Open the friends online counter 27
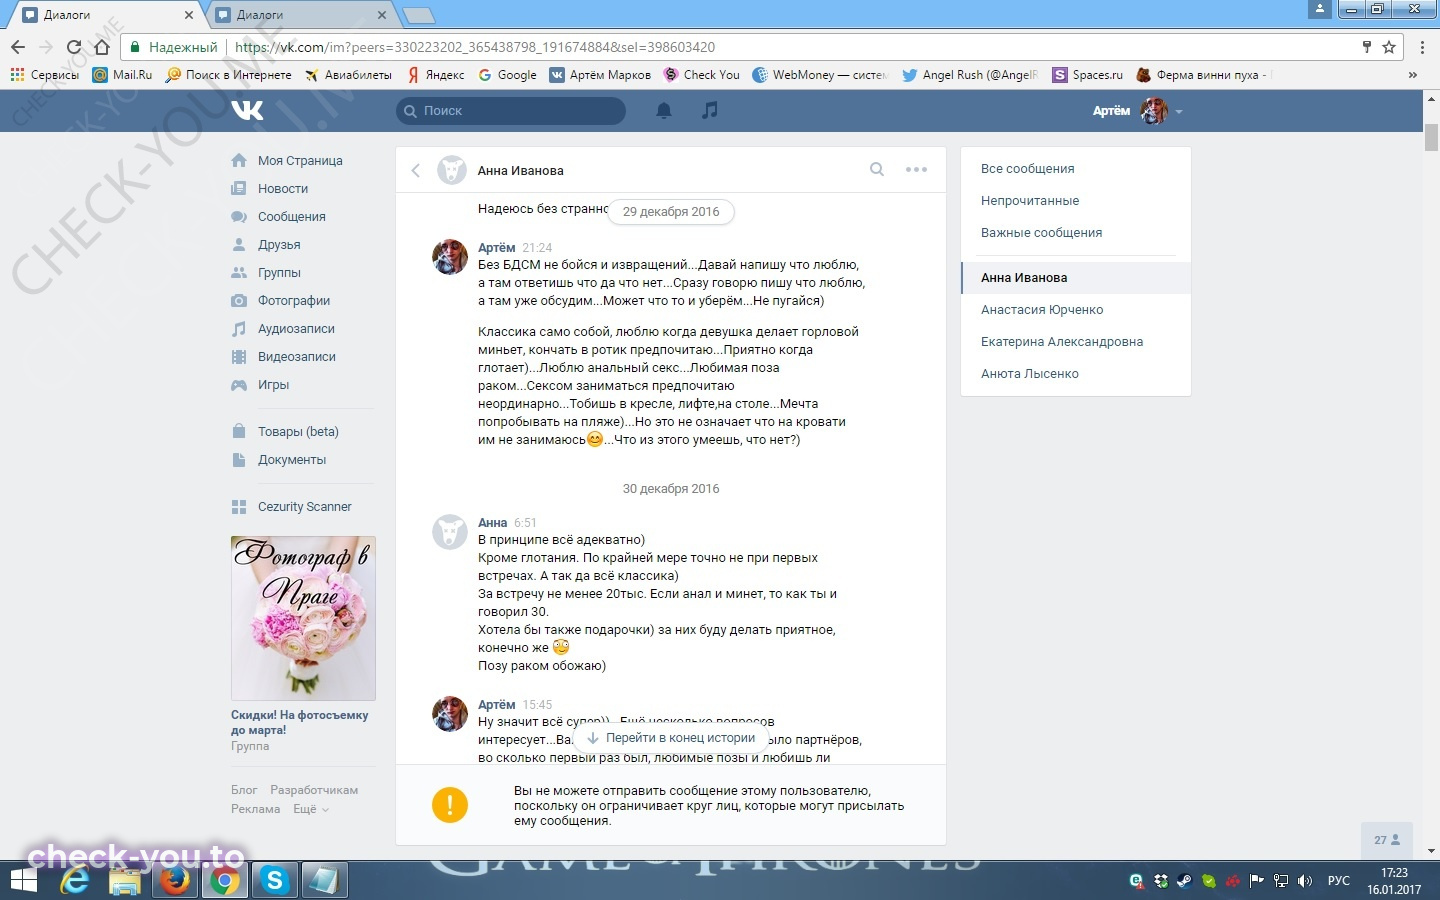Screen dimensions: 1440x900 pyautogui.click(x=1387, y=840)
